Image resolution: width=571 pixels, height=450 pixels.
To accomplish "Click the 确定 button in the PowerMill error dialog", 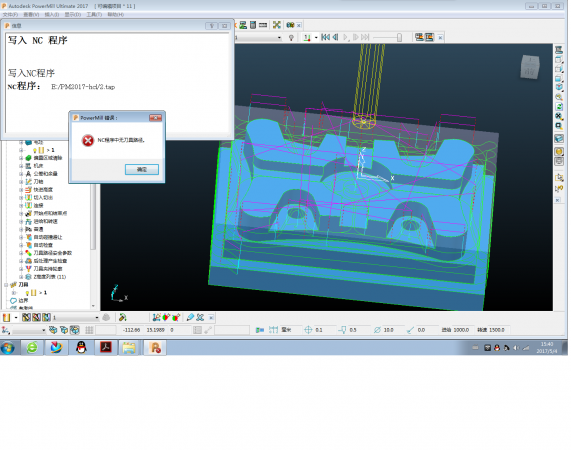I will pos(142,169).
